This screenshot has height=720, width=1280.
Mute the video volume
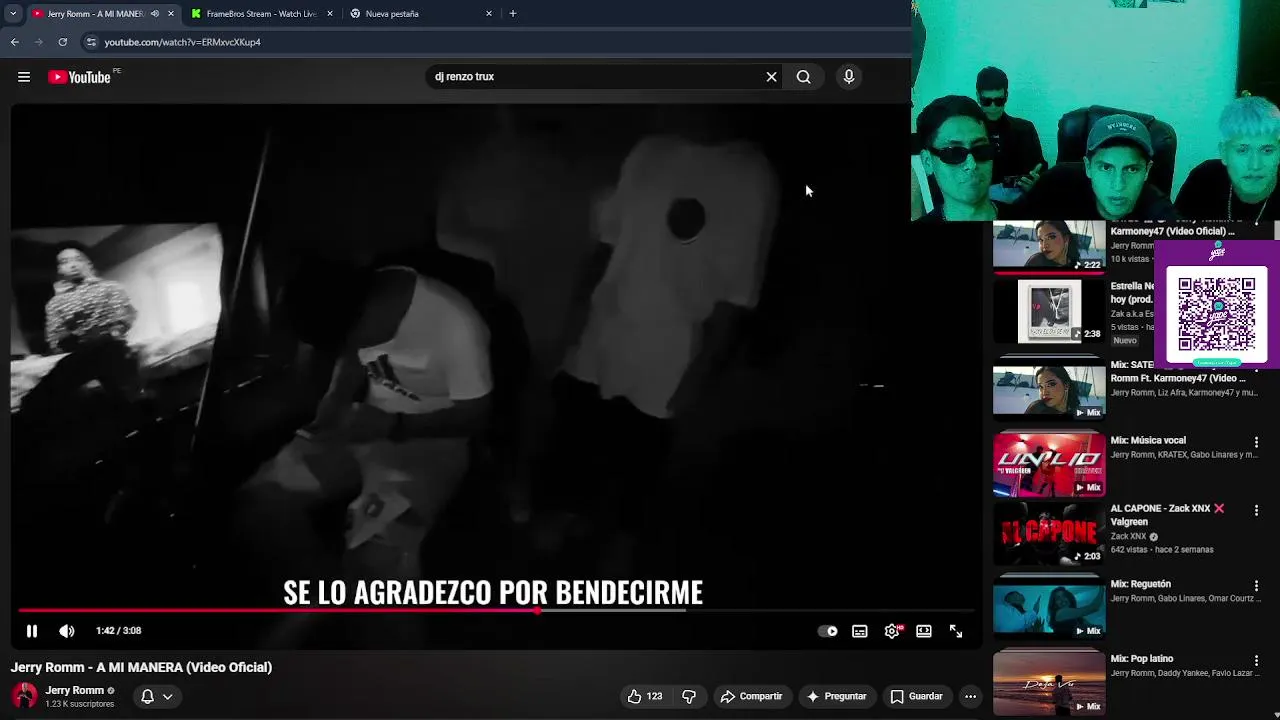point(67,631)
